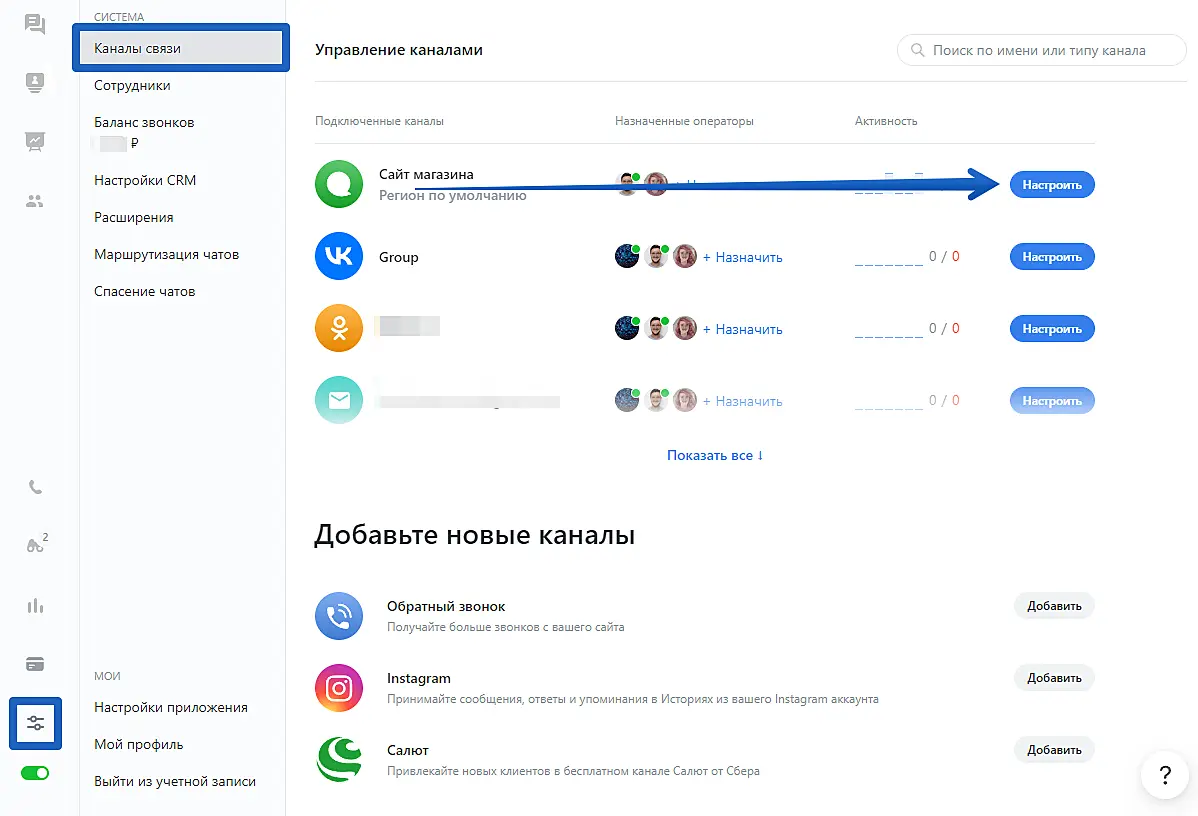Click the Instagram channel icon
This screenshot has width=1198, height=816.
(338, 688)
